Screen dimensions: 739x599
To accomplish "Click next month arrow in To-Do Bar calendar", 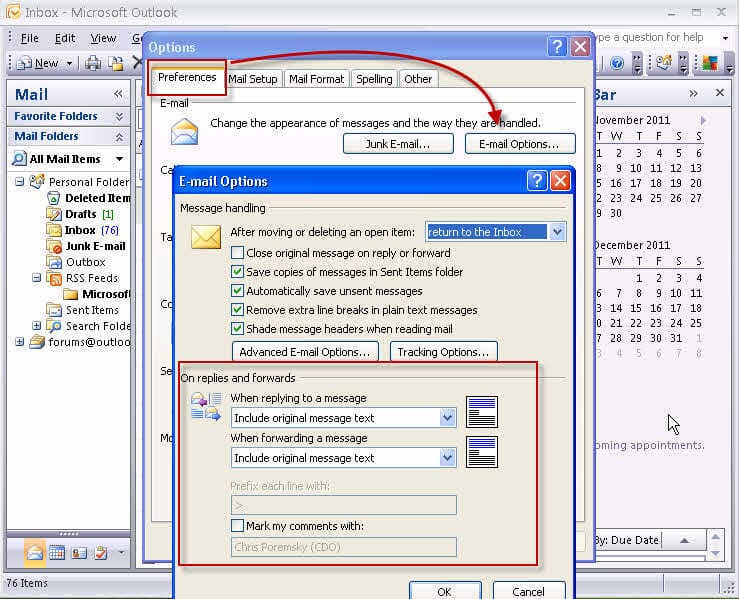I will (703, 120).
